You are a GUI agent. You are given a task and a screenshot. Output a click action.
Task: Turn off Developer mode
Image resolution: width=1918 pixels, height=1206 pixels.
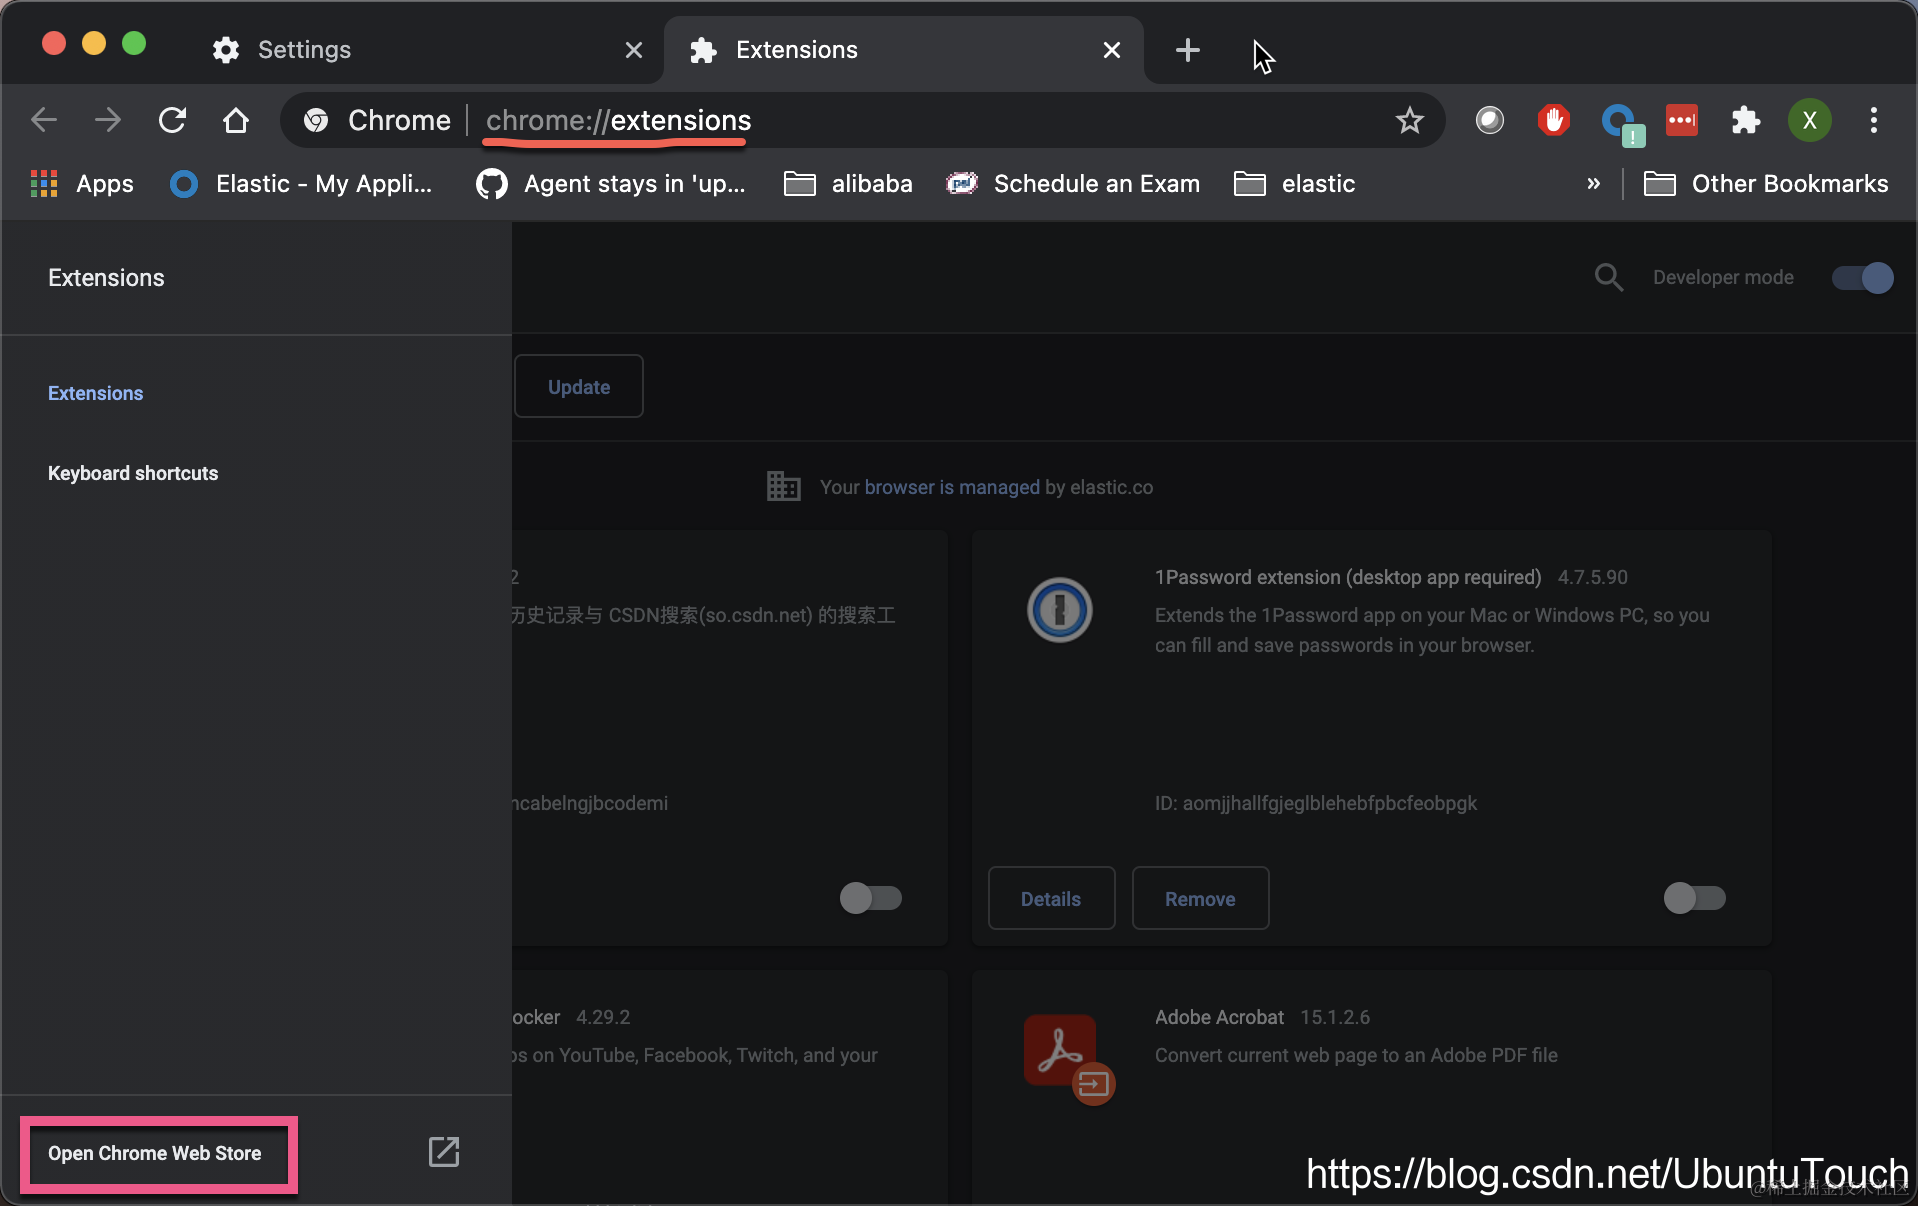pyautogui.click(x=1862, y=277)
